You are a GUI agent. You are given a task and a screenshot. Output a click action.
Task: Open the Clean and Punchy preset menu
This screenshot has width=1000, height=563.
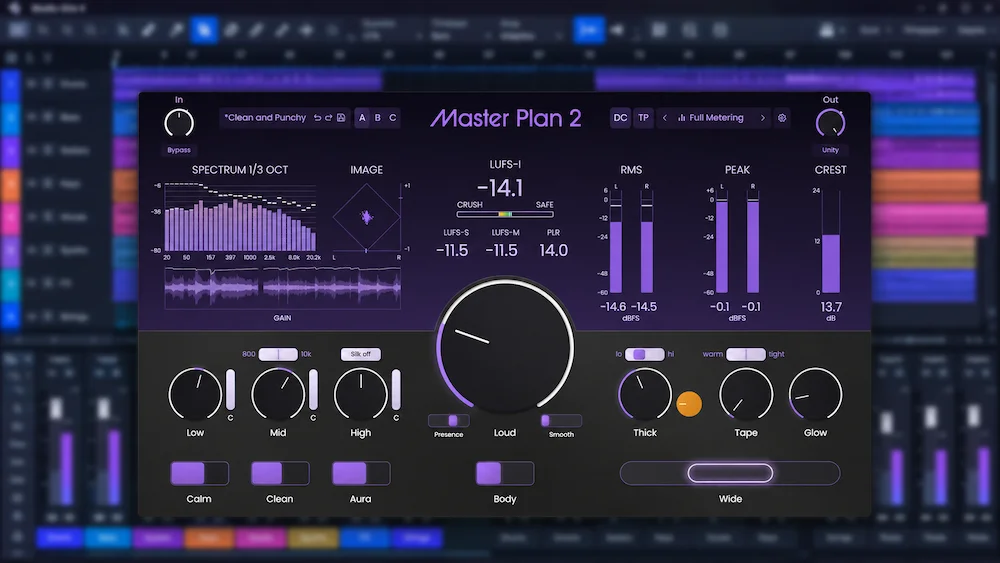click(x=265, y=118)
